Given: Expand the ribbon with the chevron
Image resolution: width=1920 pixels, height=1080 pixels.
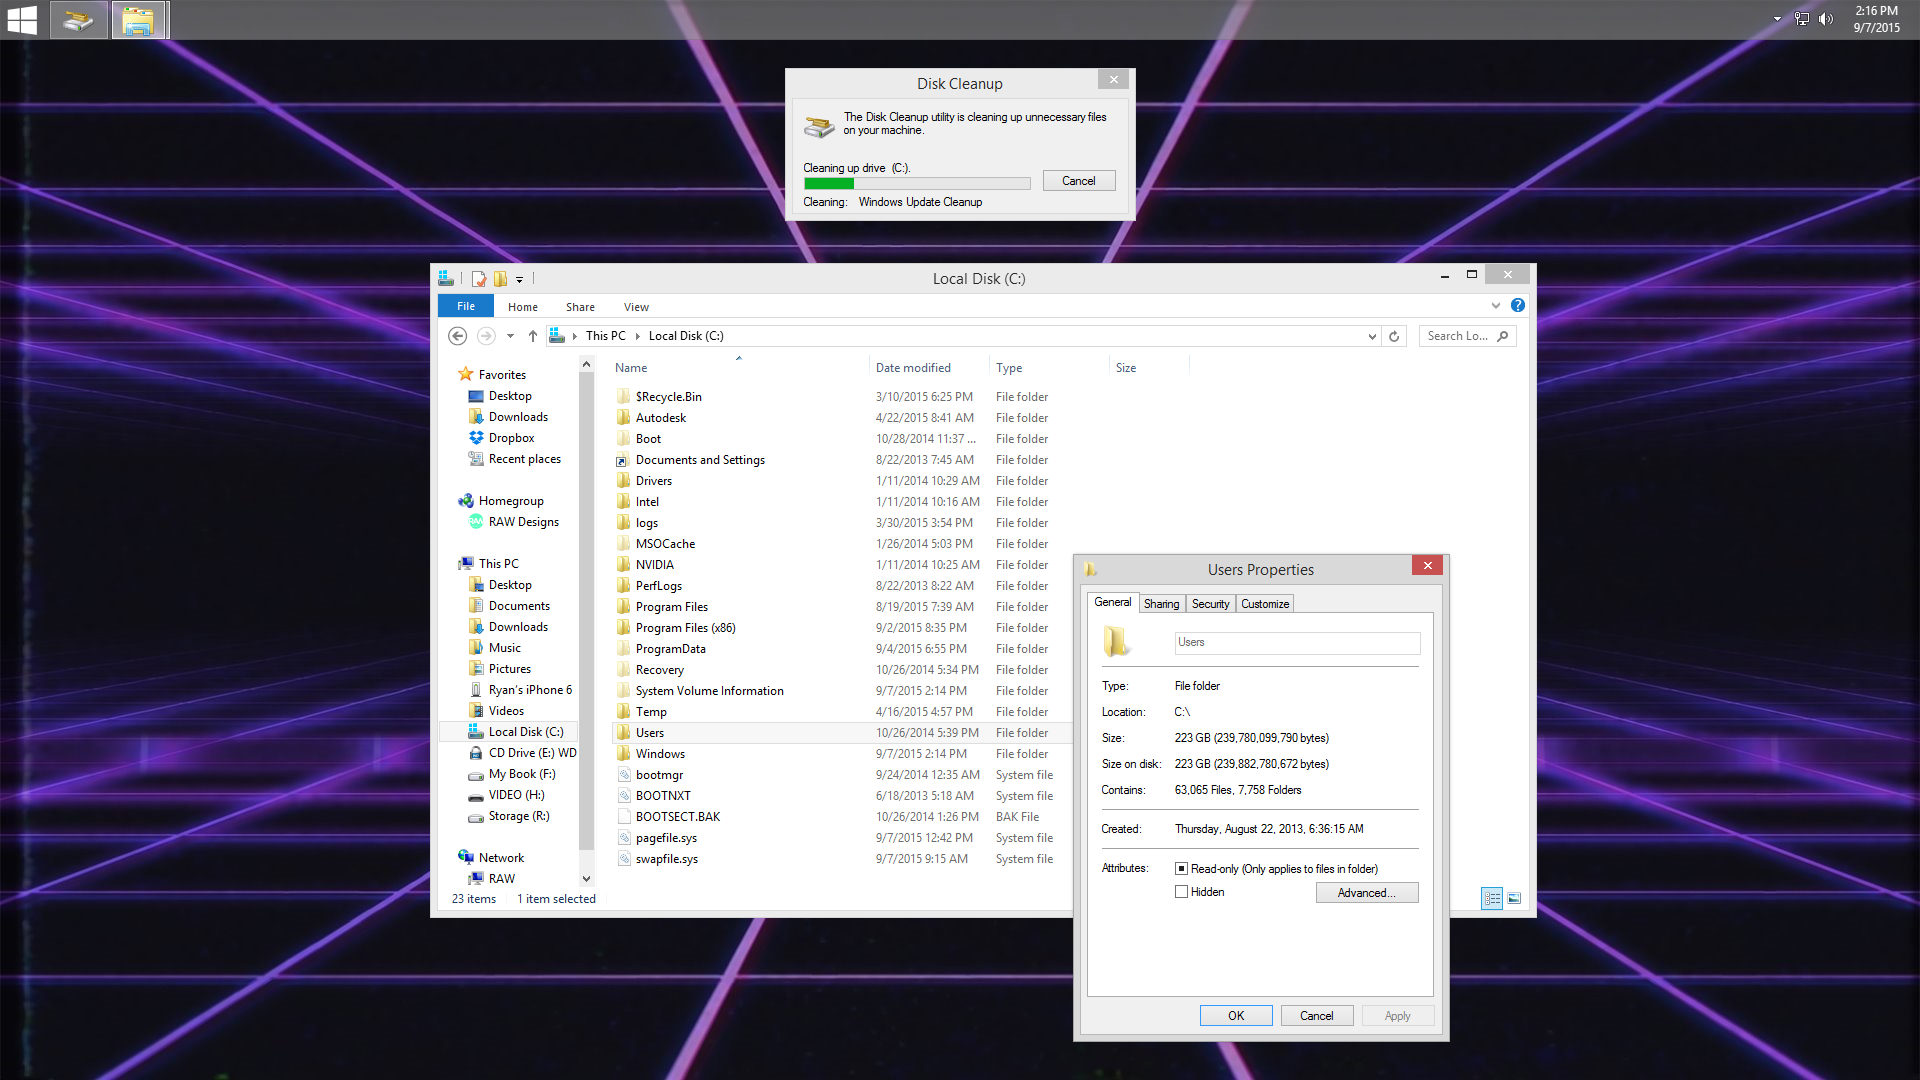Looking at the screenshot, I should (x=1495, y=306).
